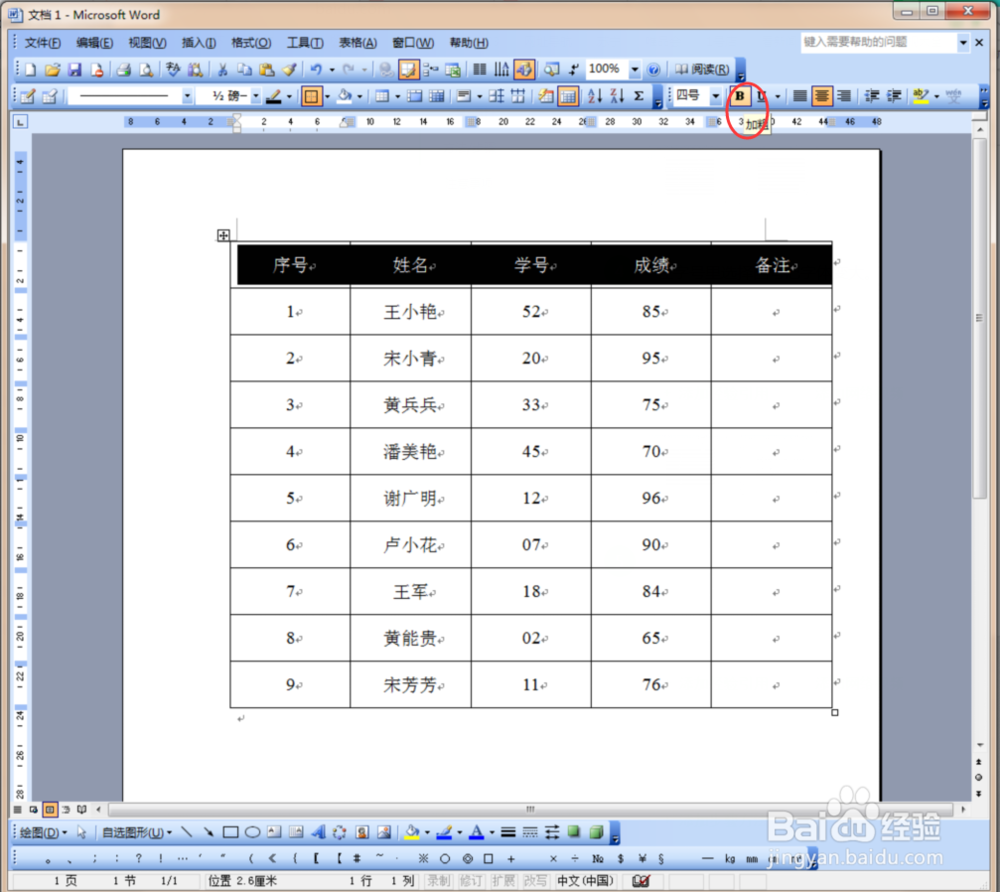Click the 阅读(R) reading mode button
This screenshot has height=892, width=1000.
[706, 69]
